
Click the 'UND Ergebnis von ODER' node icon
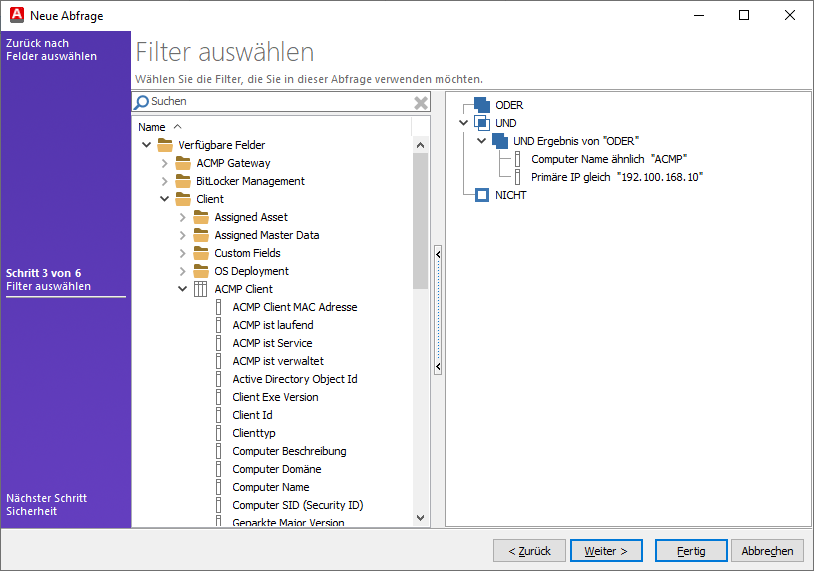tap(500, 141)
